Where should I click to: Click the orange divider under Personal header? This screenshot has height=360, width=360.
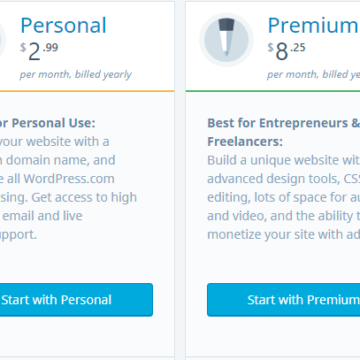(87, 91)
